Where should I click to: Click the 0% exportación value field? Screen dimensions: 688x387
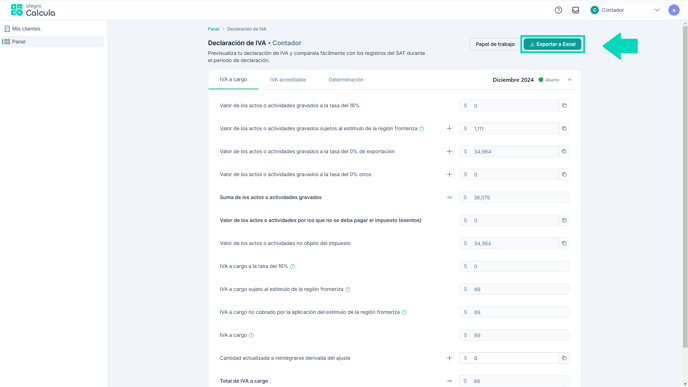pyautogui.click(x=509, y=151)
